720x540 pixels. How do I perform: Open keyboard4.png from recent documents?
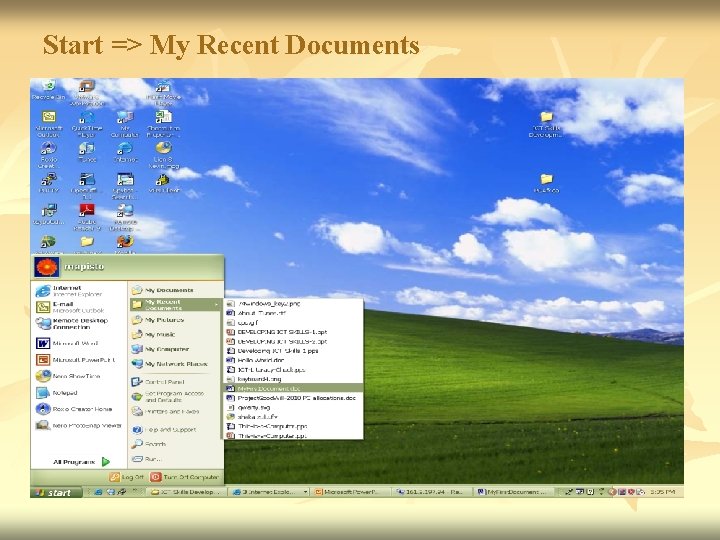coord(294,379)
